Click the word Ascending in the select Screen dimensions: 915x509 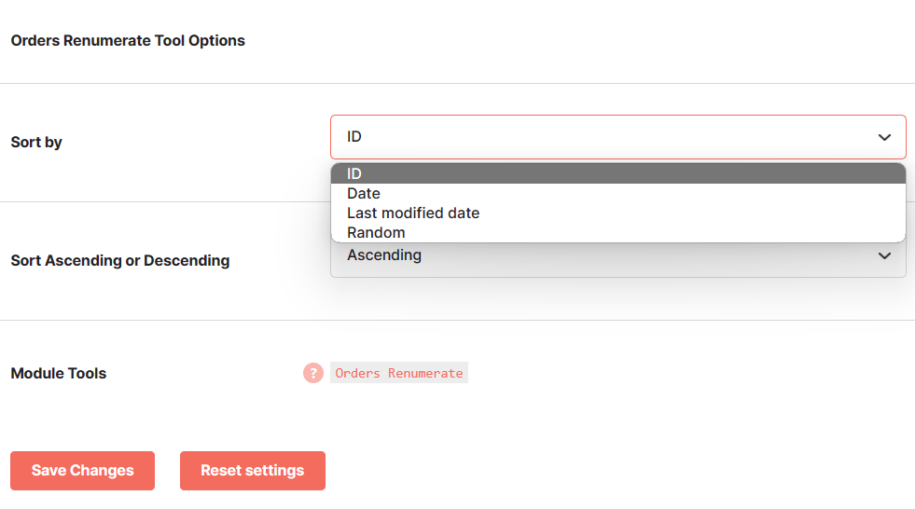click(384, 255)
